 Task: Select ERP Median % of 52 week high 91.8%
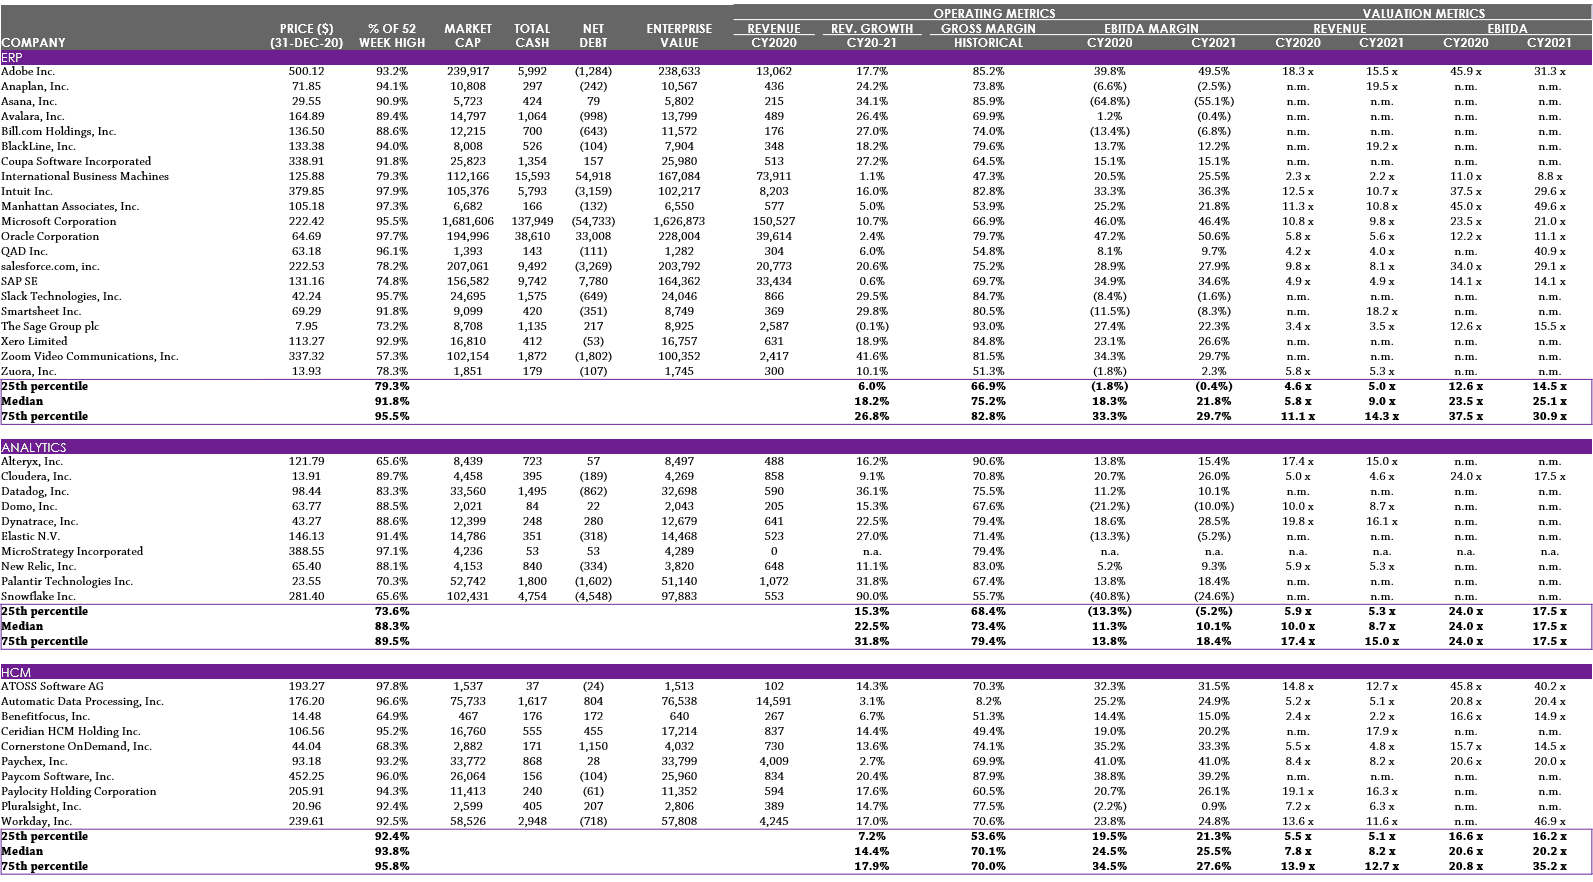coord(391,402)
